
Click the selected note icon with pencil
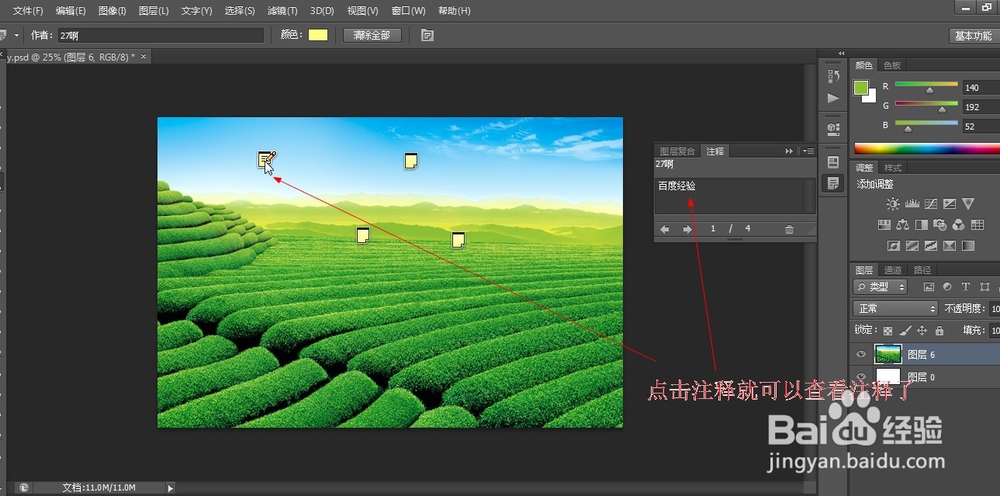[266, 159]
